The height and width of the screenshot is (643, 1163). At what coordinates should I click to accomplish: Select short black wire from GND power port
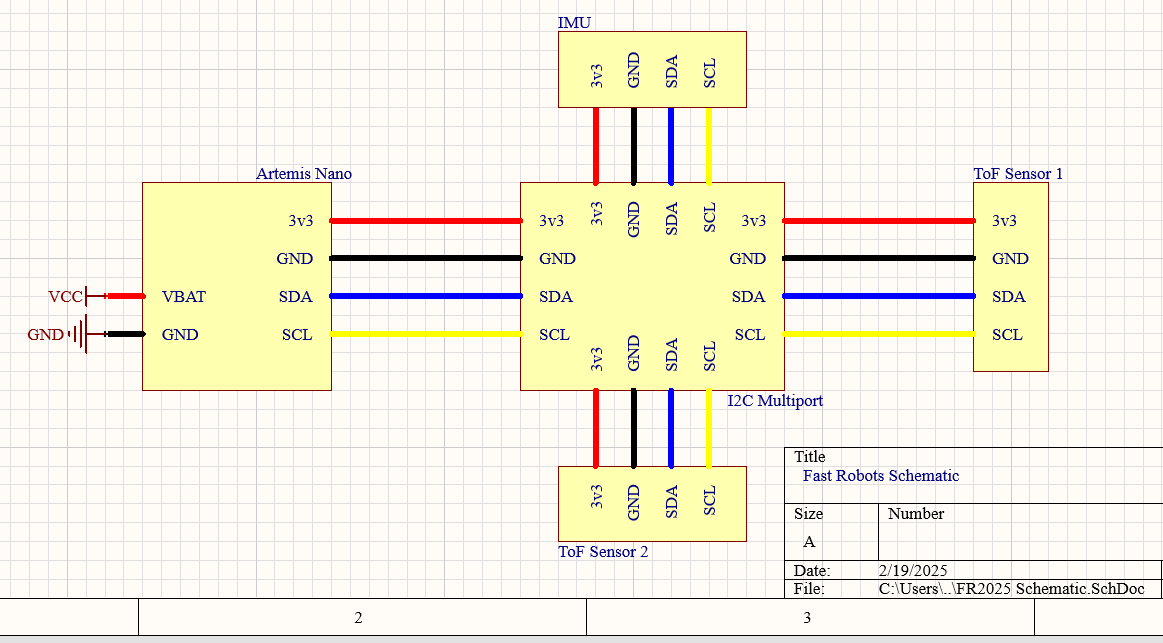[x=126, y=334]
